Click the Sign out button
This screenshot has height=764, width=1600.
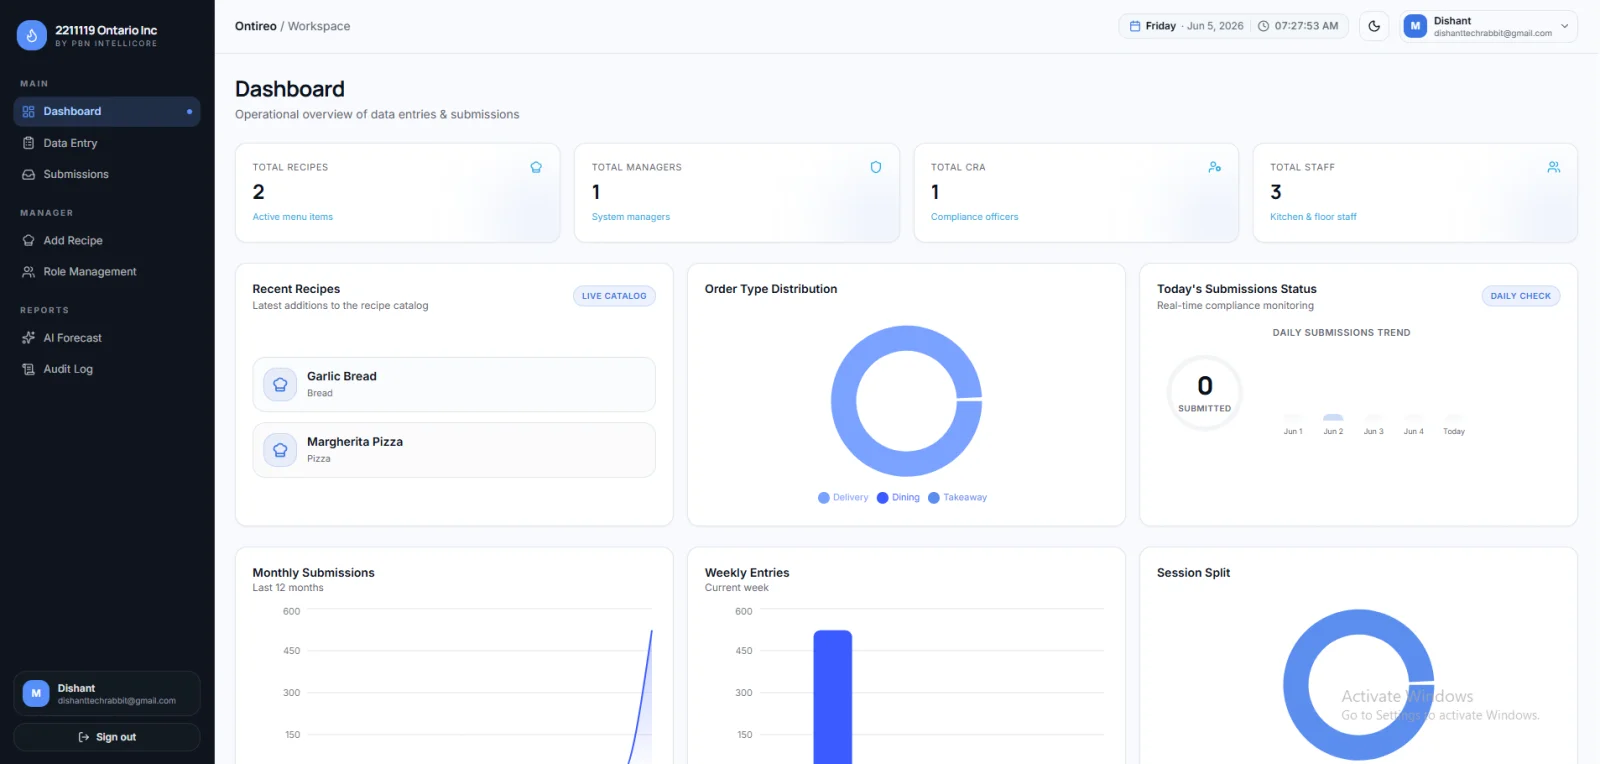(x=107, y=737)
